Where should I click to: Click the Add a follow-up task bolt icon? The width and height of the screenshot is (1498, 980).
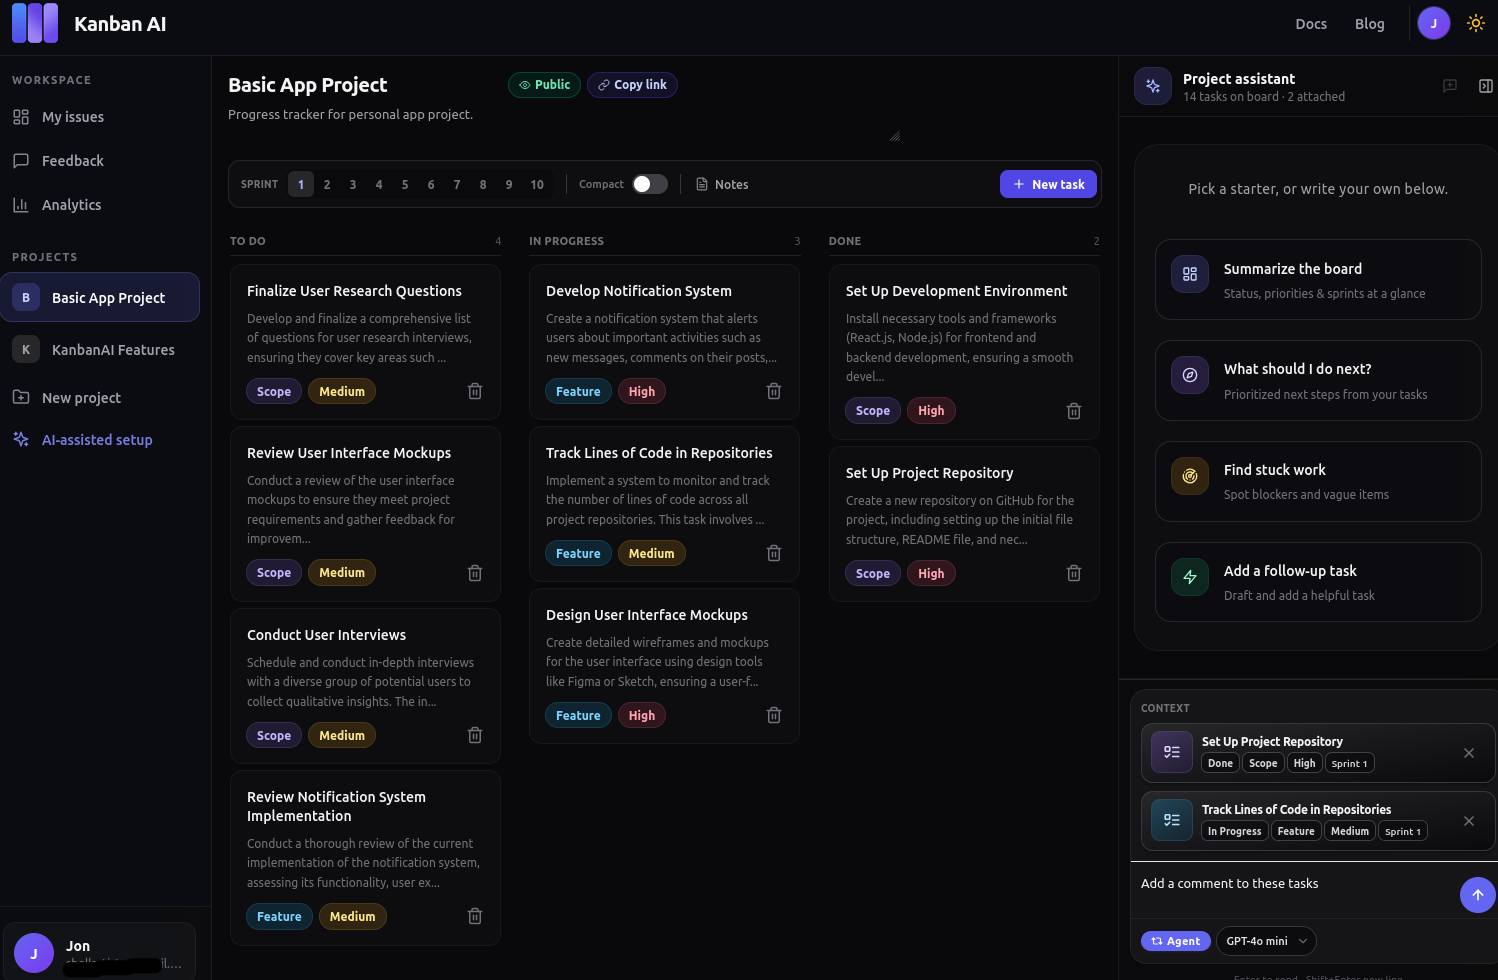pos(1190,577)
